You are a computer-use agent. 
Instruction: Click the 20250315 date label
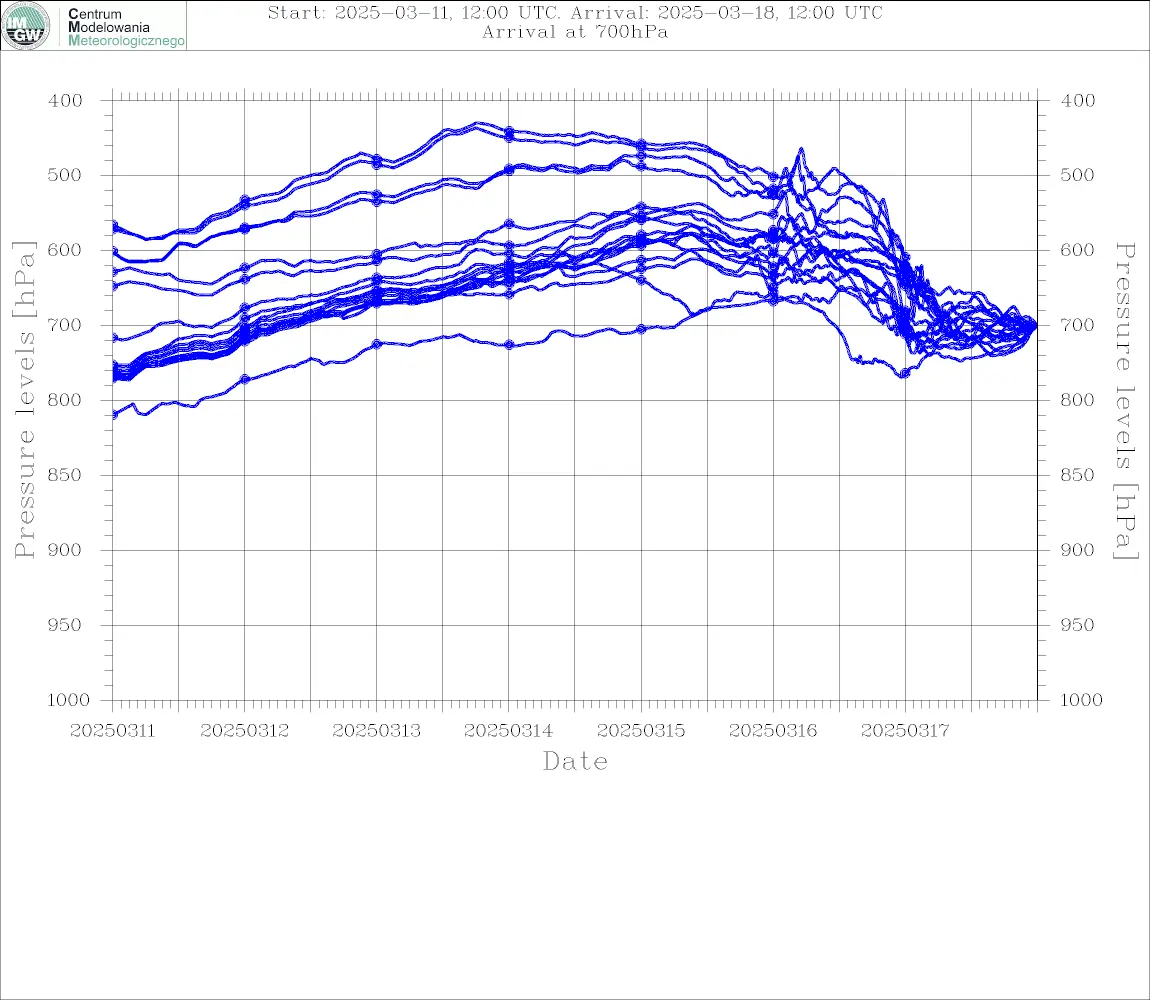point(641,731)
